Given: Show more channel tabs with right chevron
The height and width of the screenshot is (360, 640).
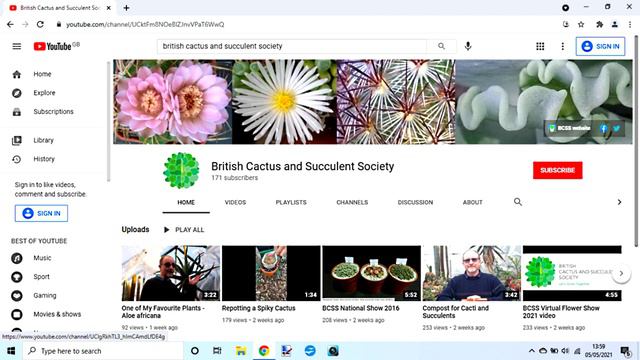Looking at the screenshot, I should pos(619,202).
